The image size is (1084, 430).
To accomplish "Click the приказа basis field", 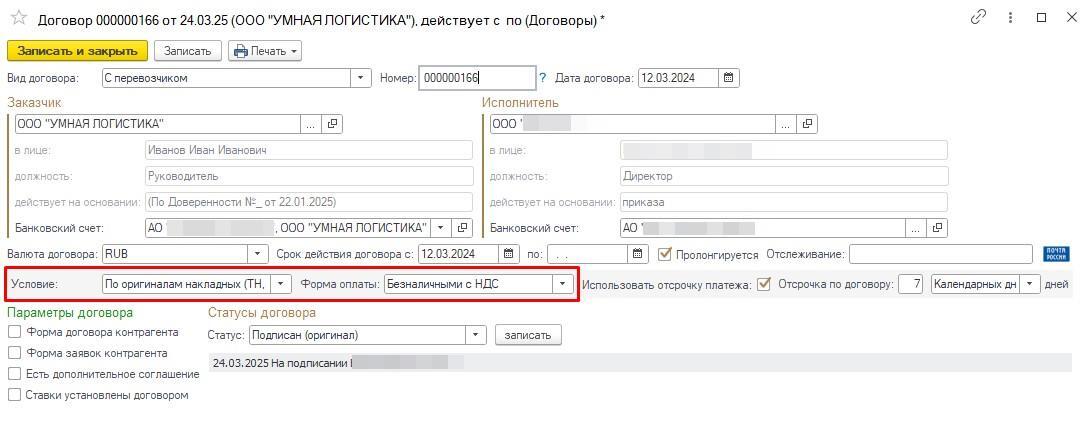I will click(784, 202).
